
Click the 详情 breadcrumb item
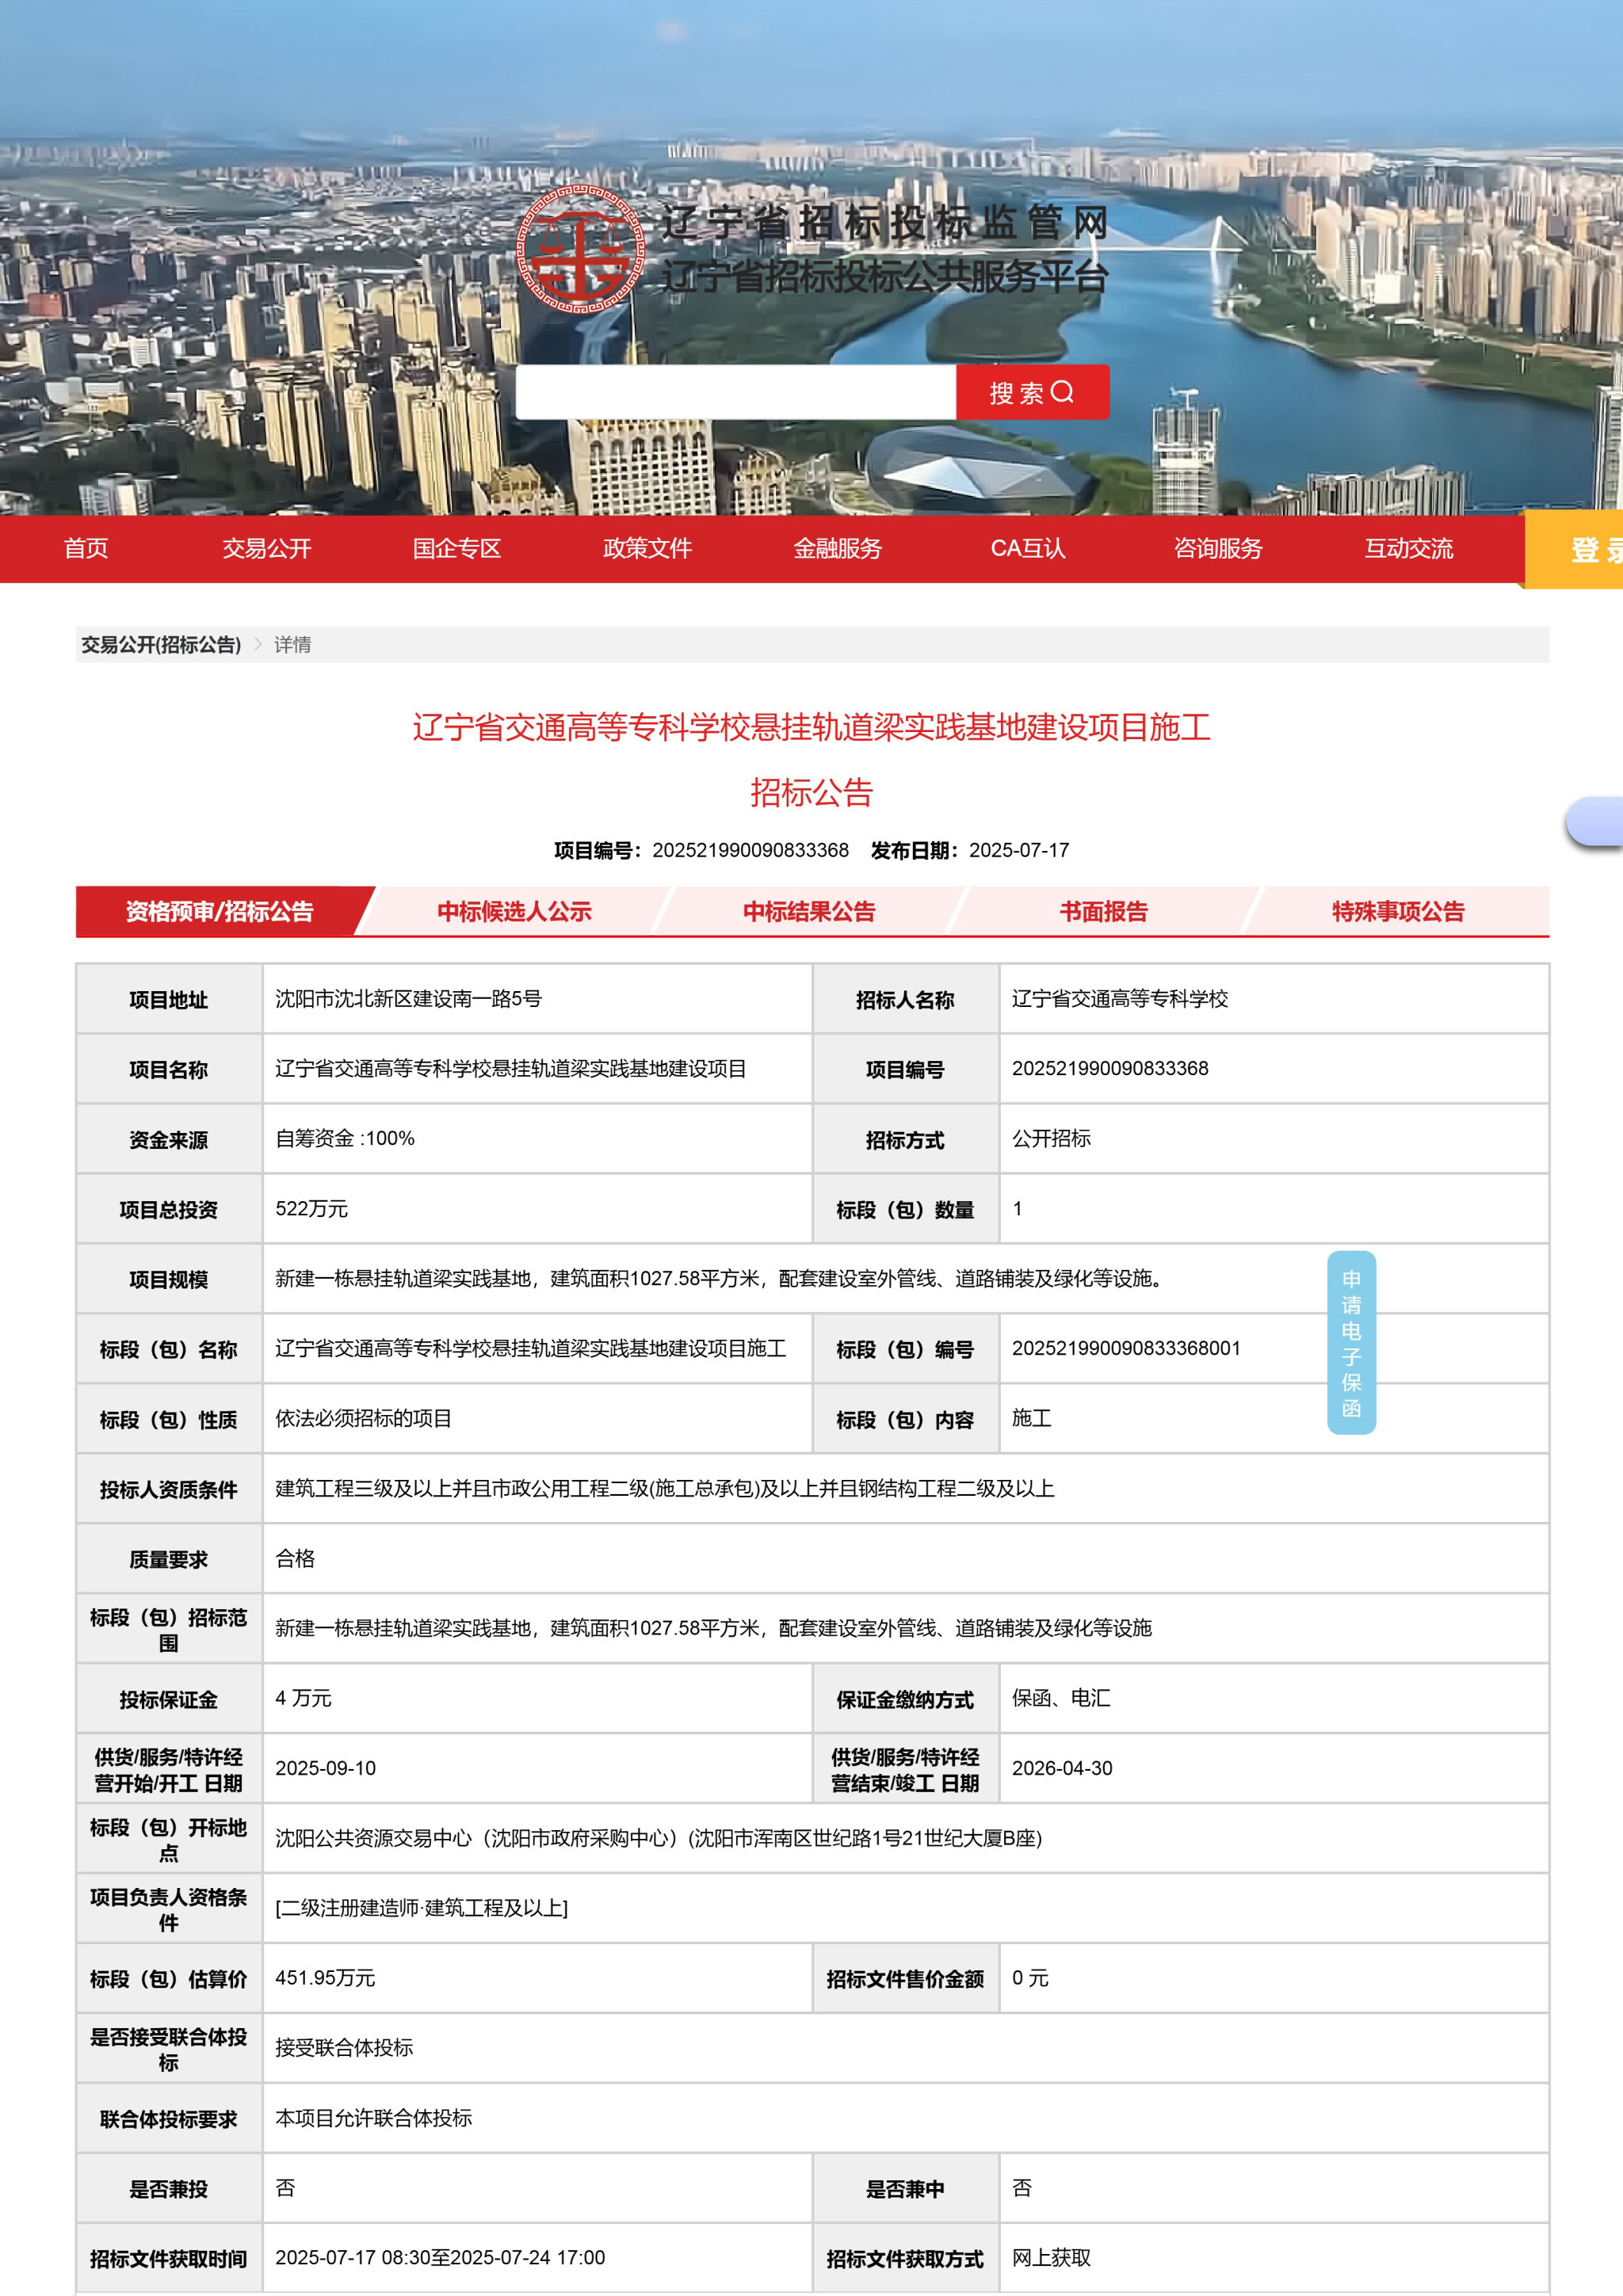coord(293,645)
